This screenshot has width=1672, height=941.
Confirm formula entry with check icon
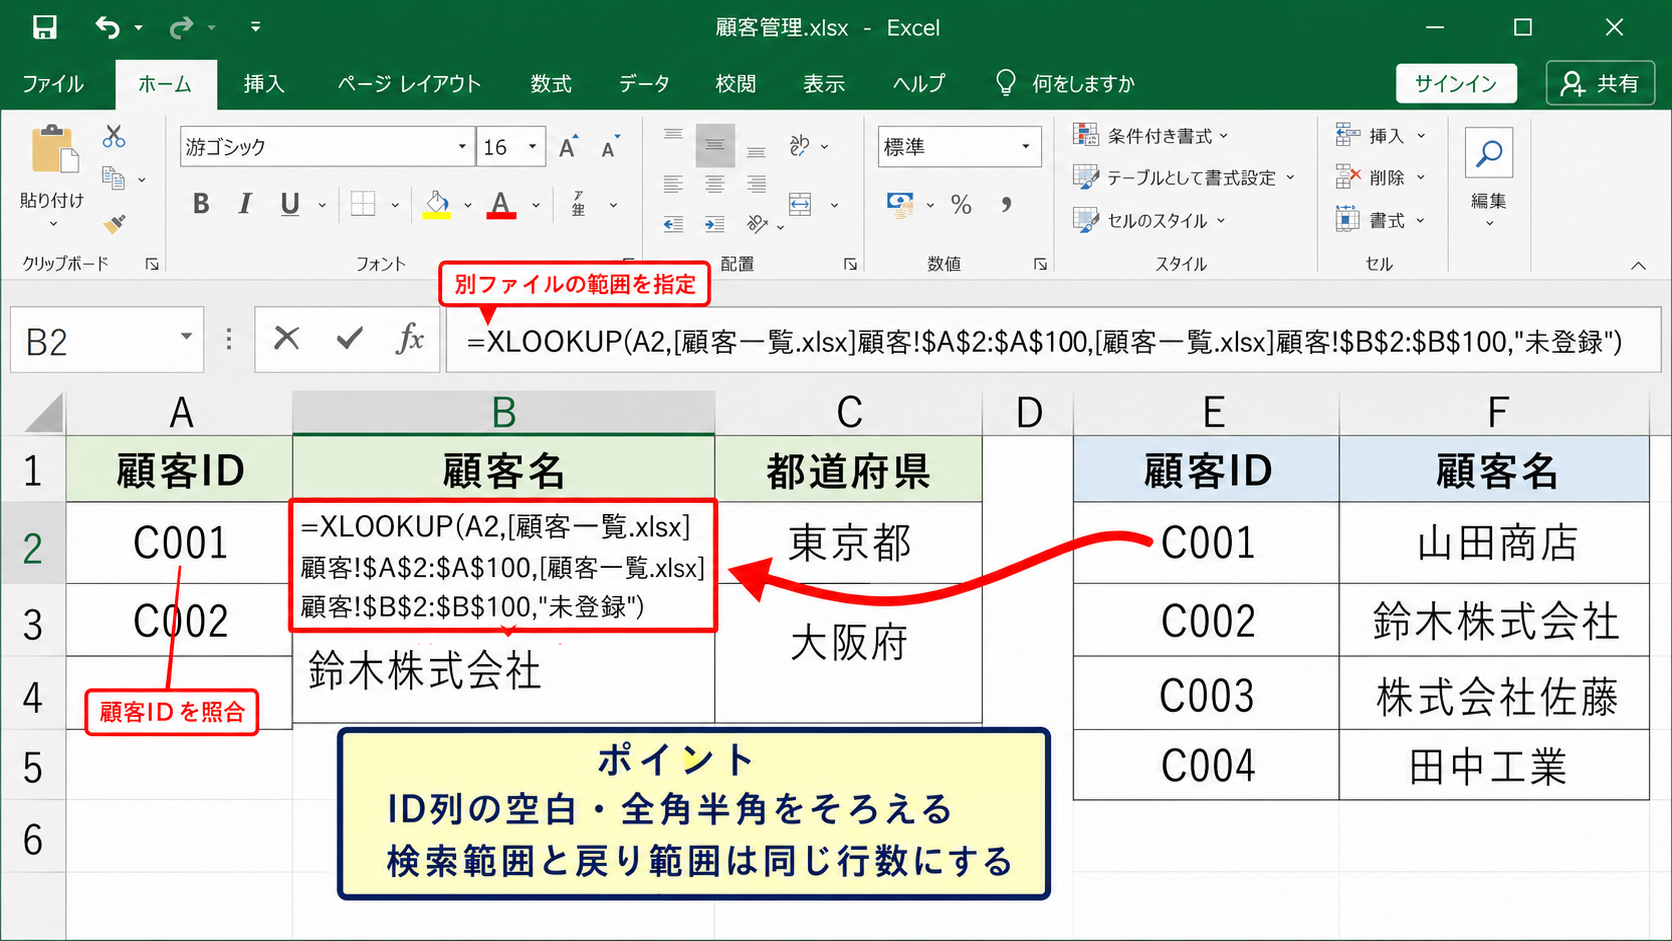[349, 339]
